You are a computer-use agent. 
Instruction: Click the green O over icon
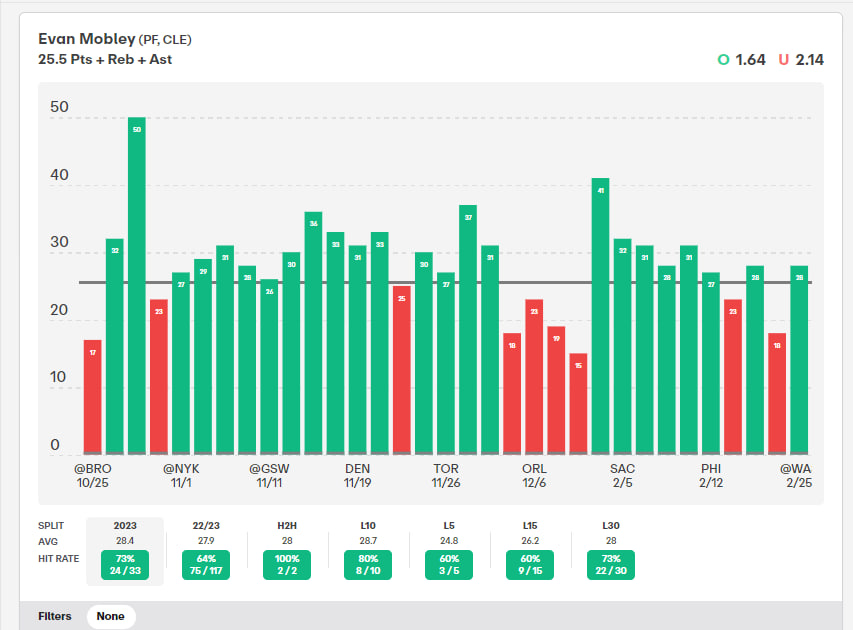[x=724, y=60]
